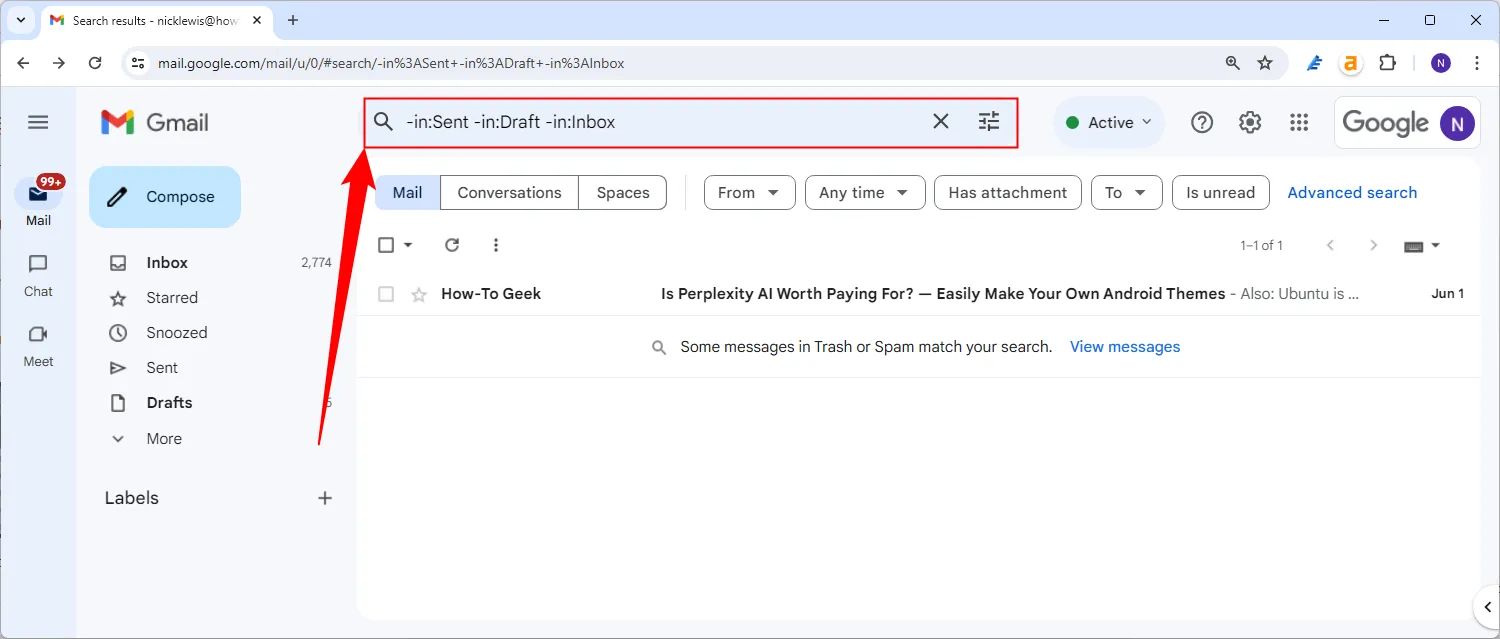
Task: View site information icon in address bar
Action: 139,63
